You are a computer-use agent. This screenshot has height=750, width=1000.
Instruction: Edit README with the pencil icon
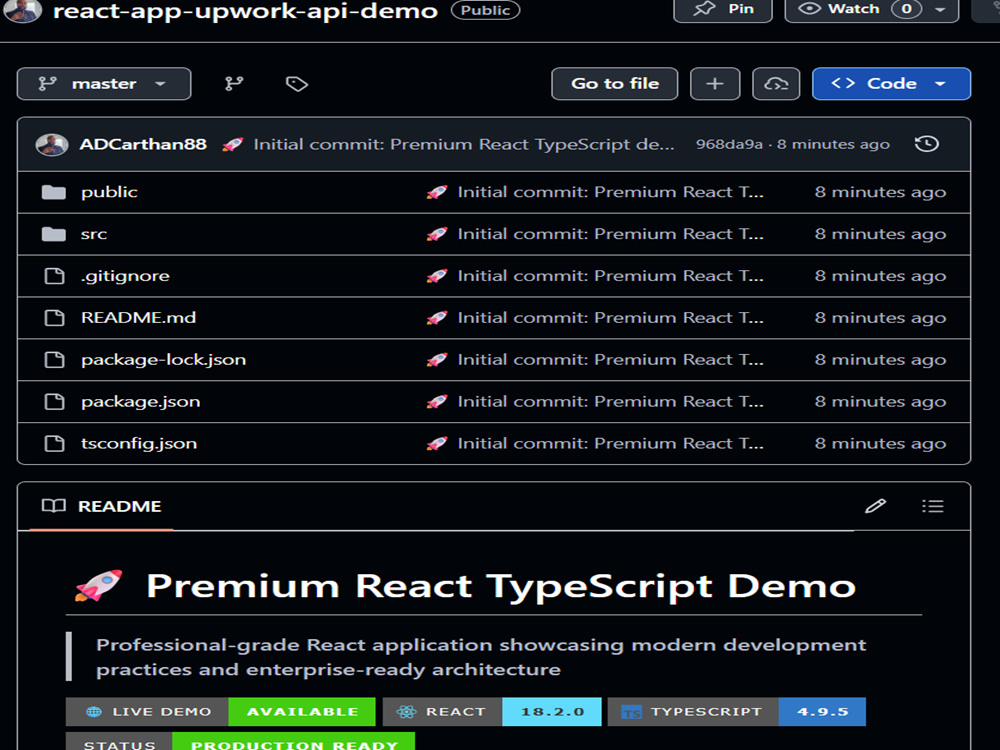[876, 506]
